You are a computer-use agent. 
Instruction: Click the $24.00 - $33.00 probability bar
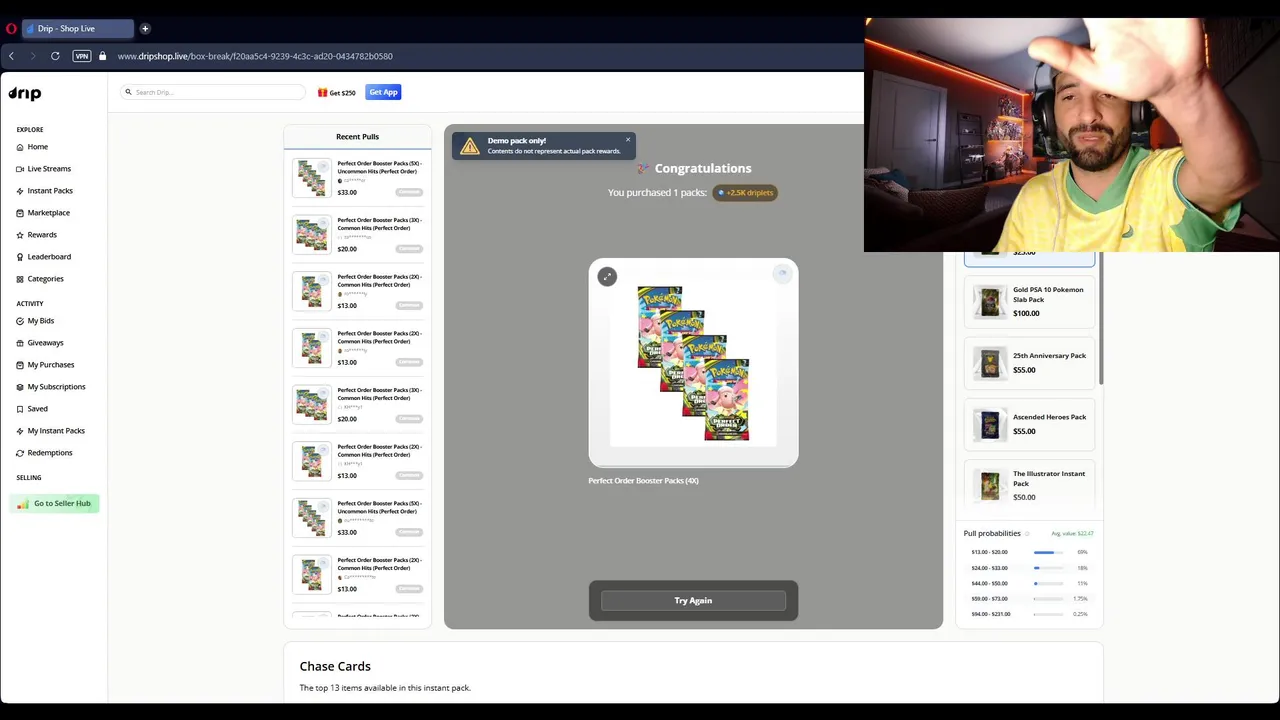tap(1049, 568)
